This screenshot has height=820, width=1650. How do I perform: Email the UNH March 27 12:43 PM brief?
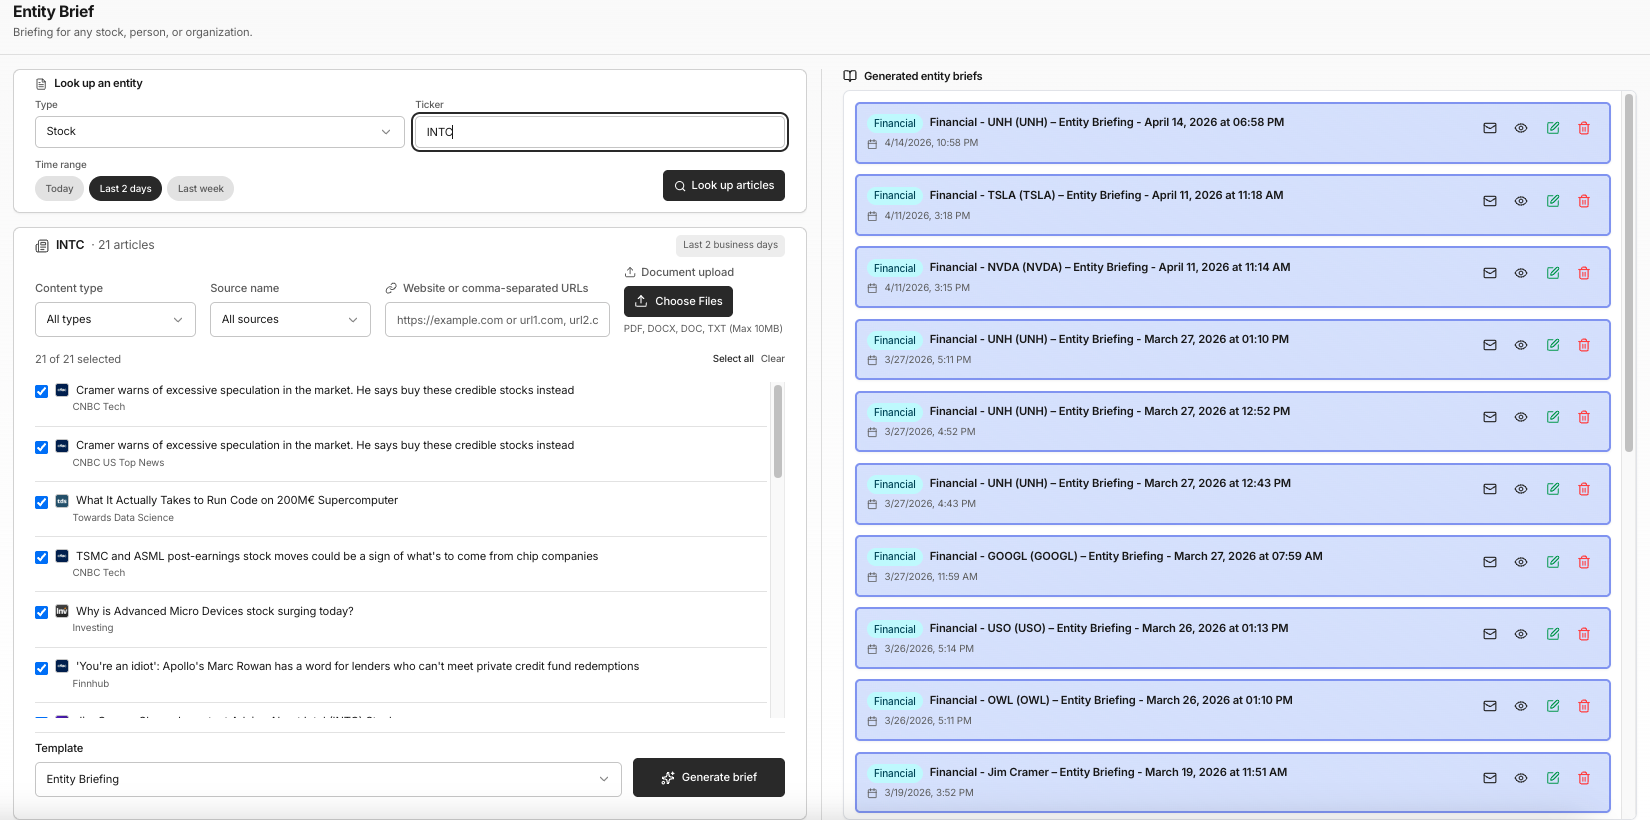point(1490,489)
